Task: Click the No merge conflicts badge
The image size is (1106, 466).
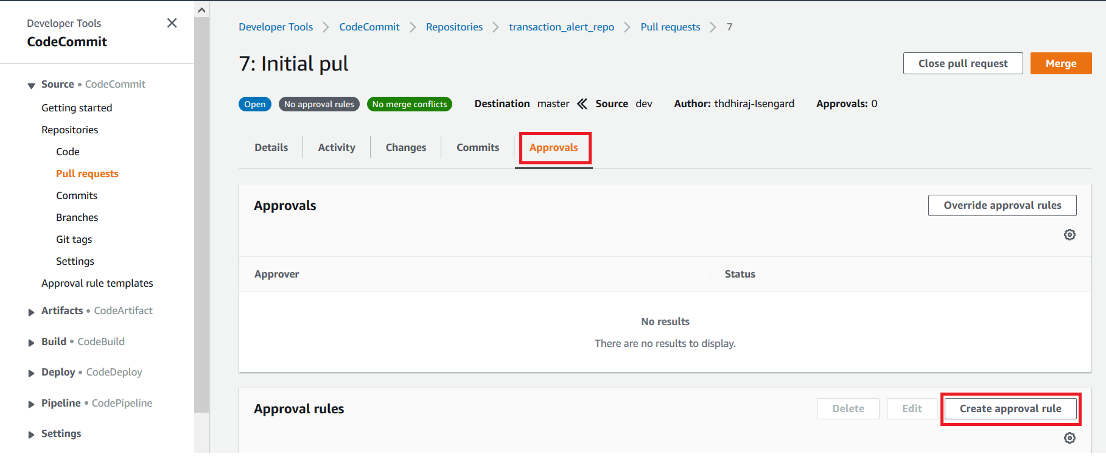Action: click(x=409, y=104)
